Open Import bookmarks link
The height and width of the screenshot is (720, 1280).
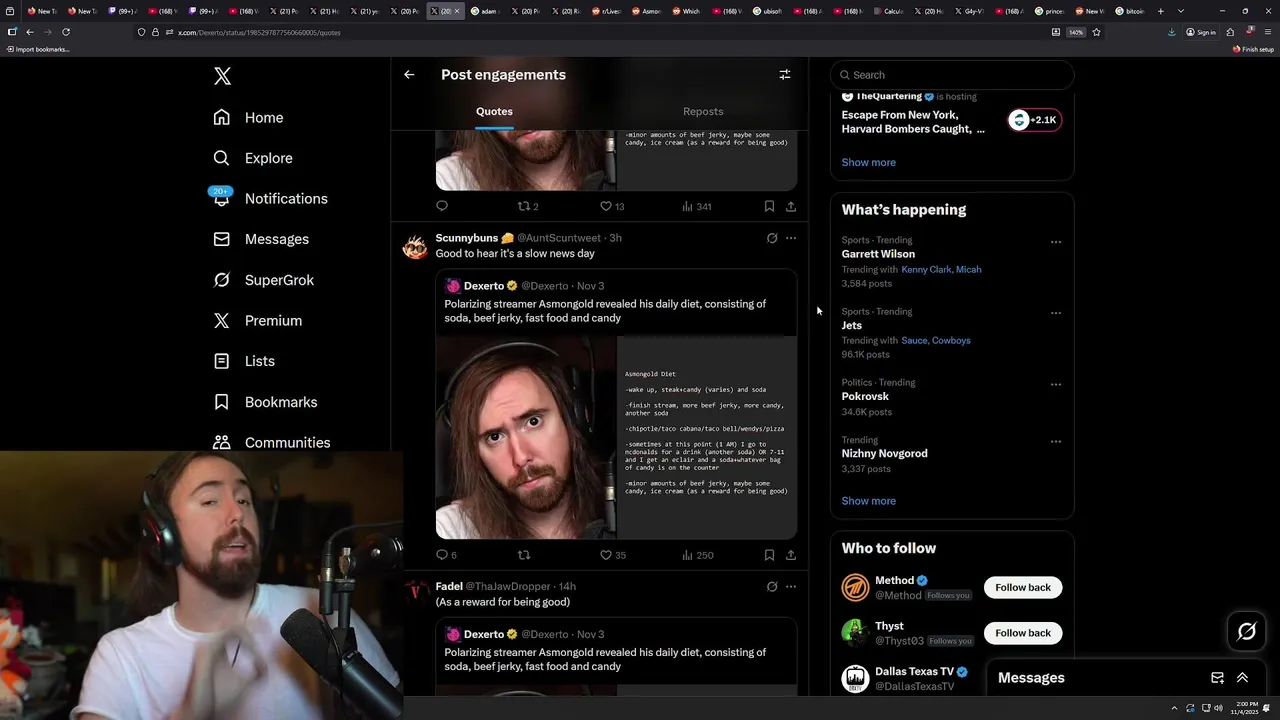click(38, 49)
